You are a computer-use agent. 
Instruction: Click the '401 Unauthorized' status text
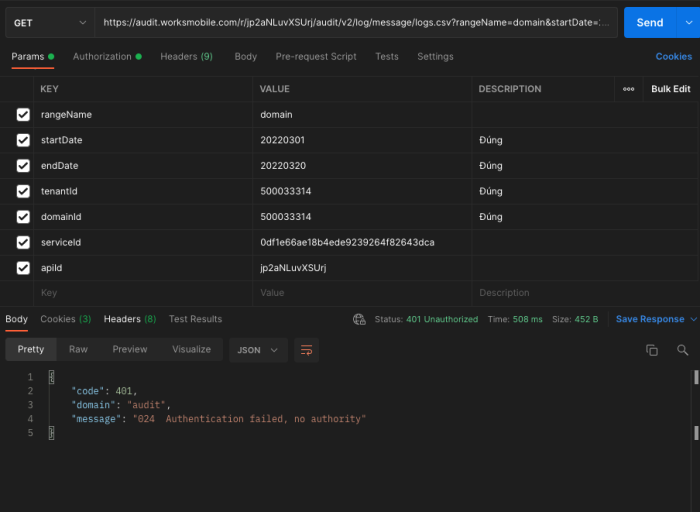pos(442,319)
